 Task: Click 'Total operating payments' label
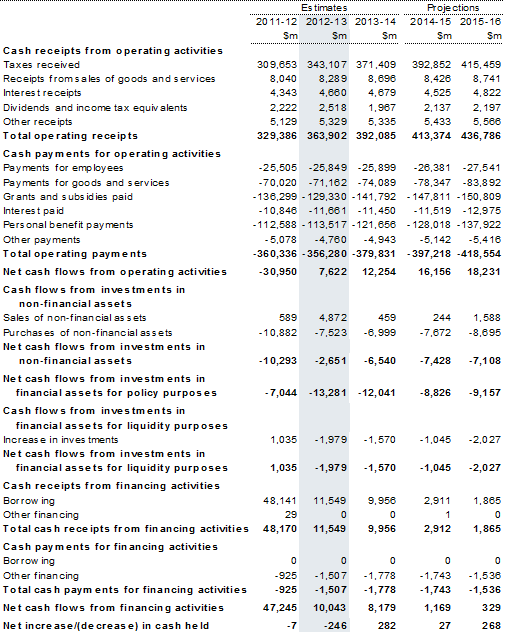click(75, 254)
